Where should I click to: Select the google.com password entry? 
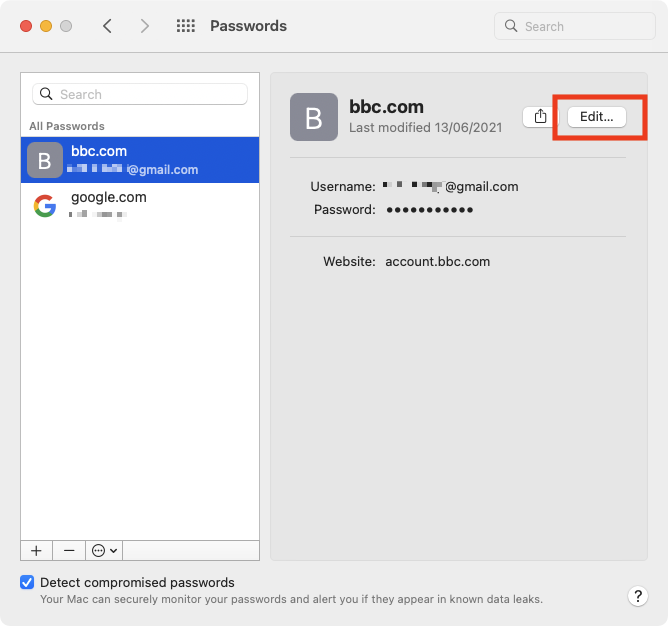click(140, 206)
